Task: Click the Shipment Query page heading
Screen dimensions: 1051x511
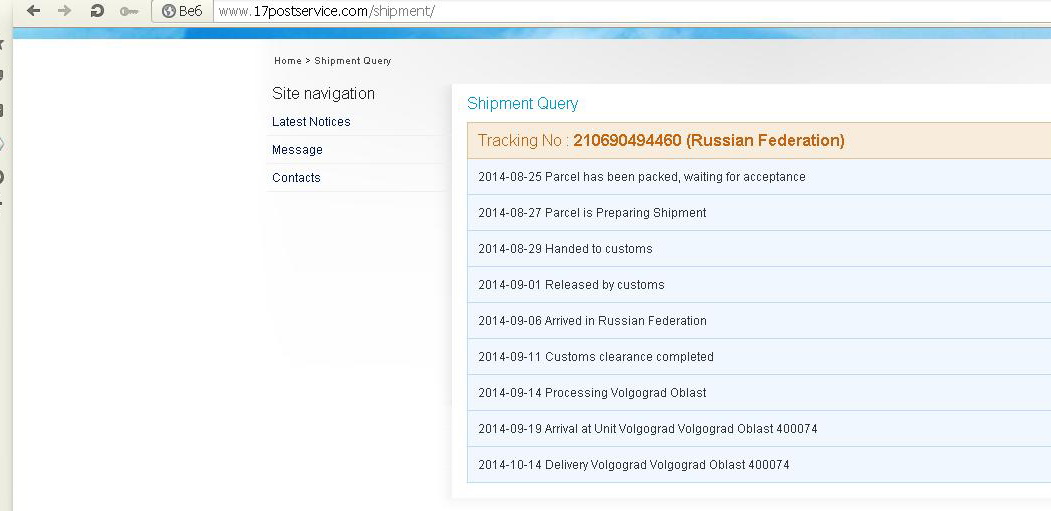Action: click(x=522, y=104)
